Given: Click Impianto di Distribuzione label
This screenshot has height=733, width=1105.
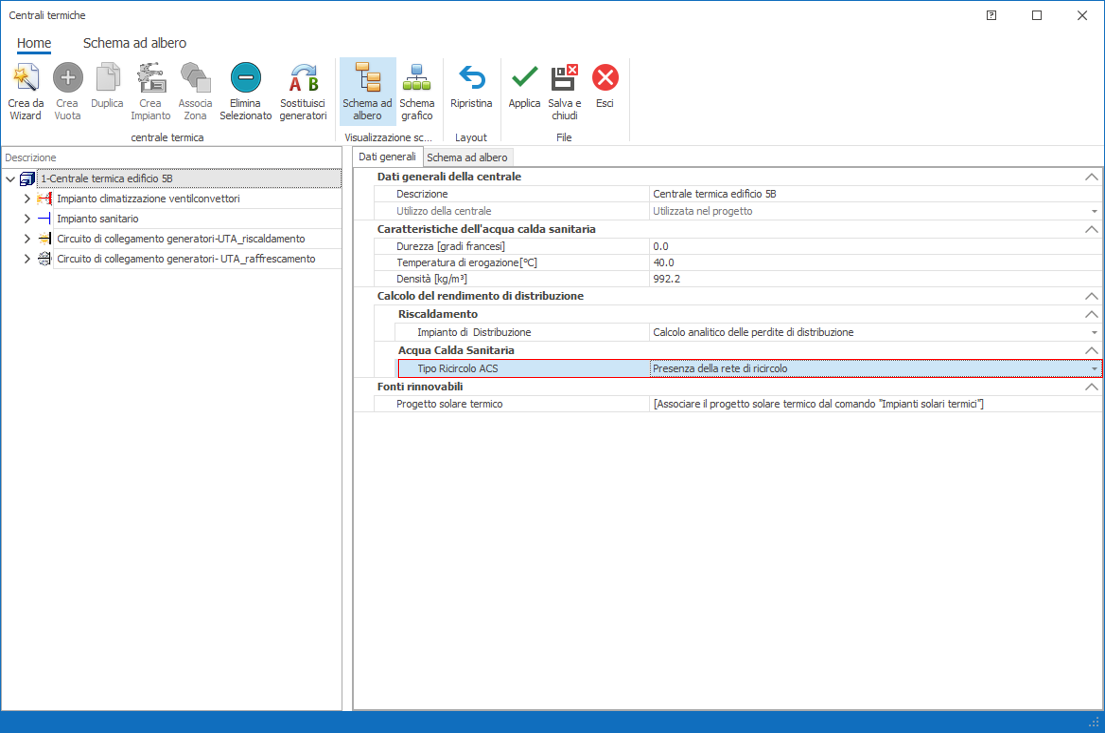Looking at the screenshot, I should (x=474, y=333).
